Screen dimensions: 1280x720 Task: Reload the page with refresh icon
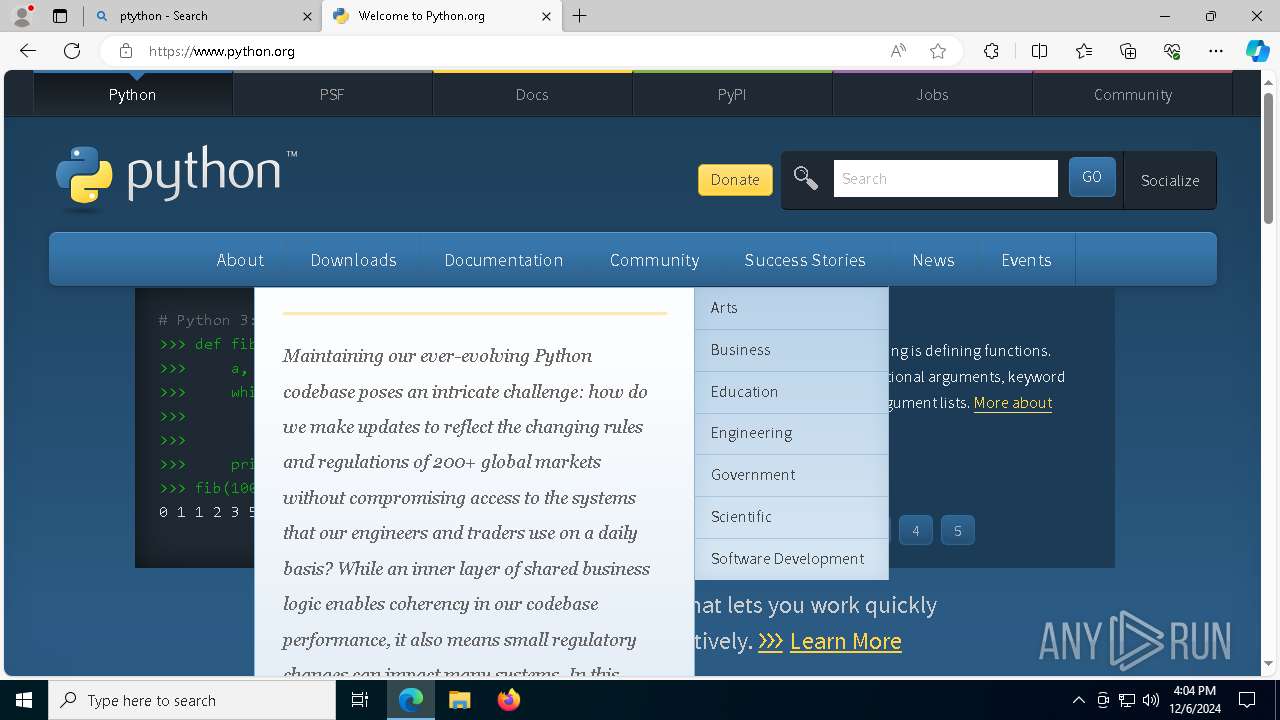(72, 51)
